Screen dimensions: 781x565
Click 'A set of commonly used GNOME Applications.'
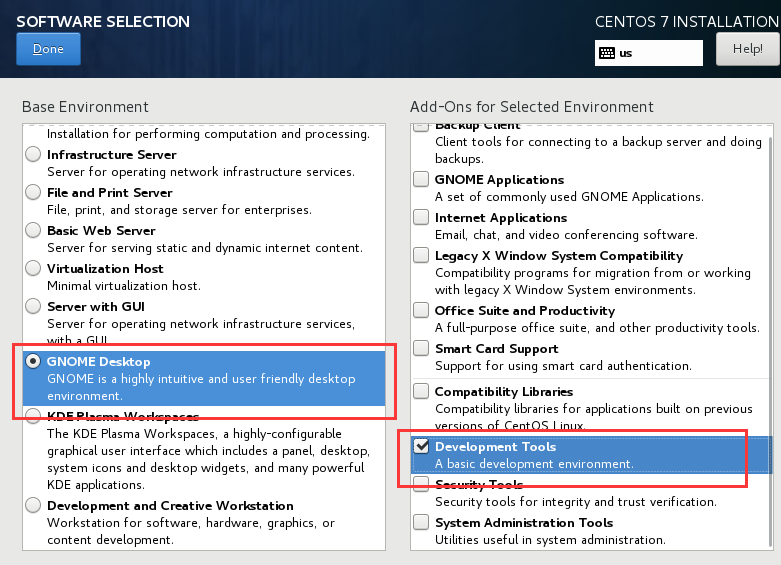(569, 197)
